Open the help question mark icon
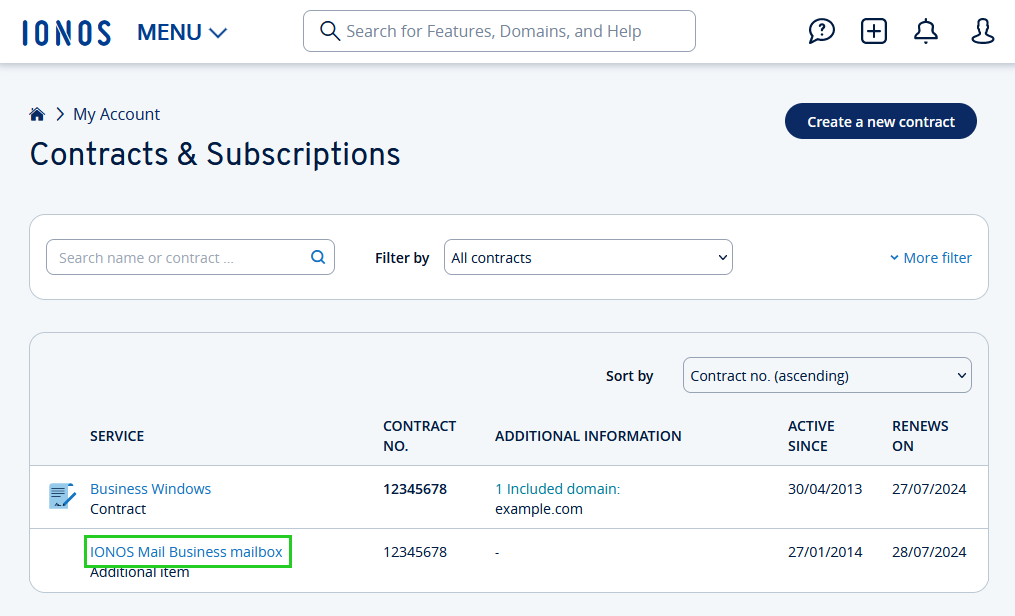The width and height of the screenshot is (1015, 616). coord(821,31)
